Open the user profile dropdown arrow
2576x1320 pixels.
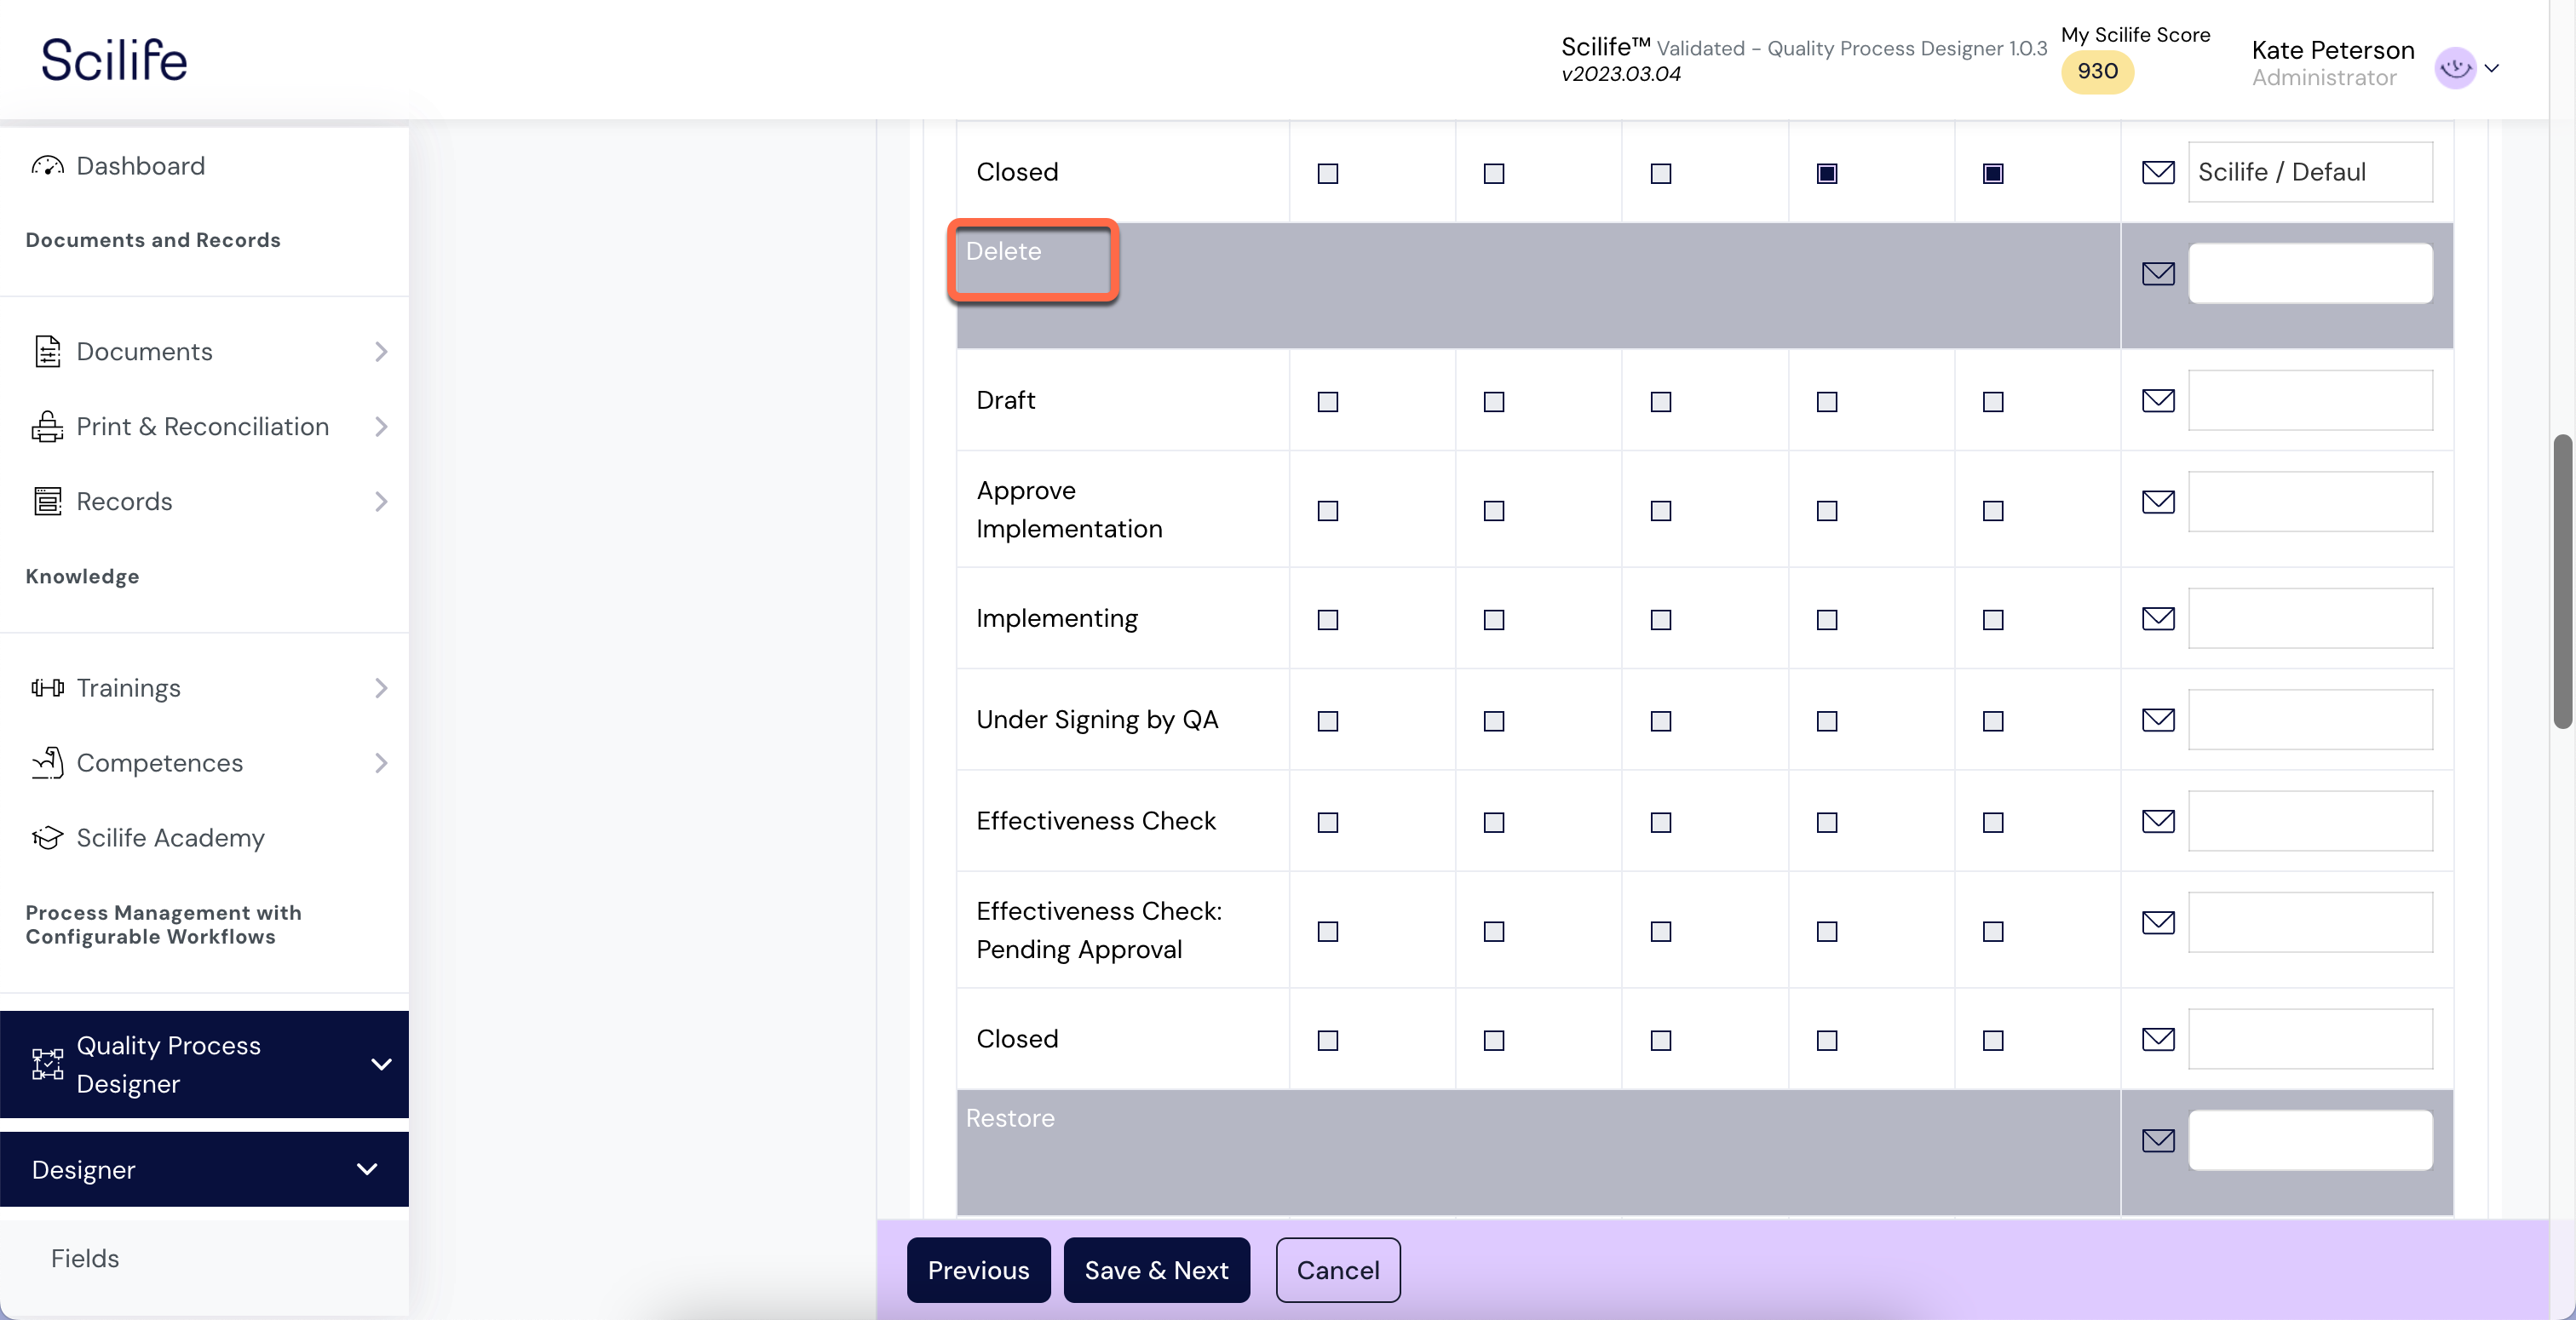pyautogui.click(x=2492, y=68)
